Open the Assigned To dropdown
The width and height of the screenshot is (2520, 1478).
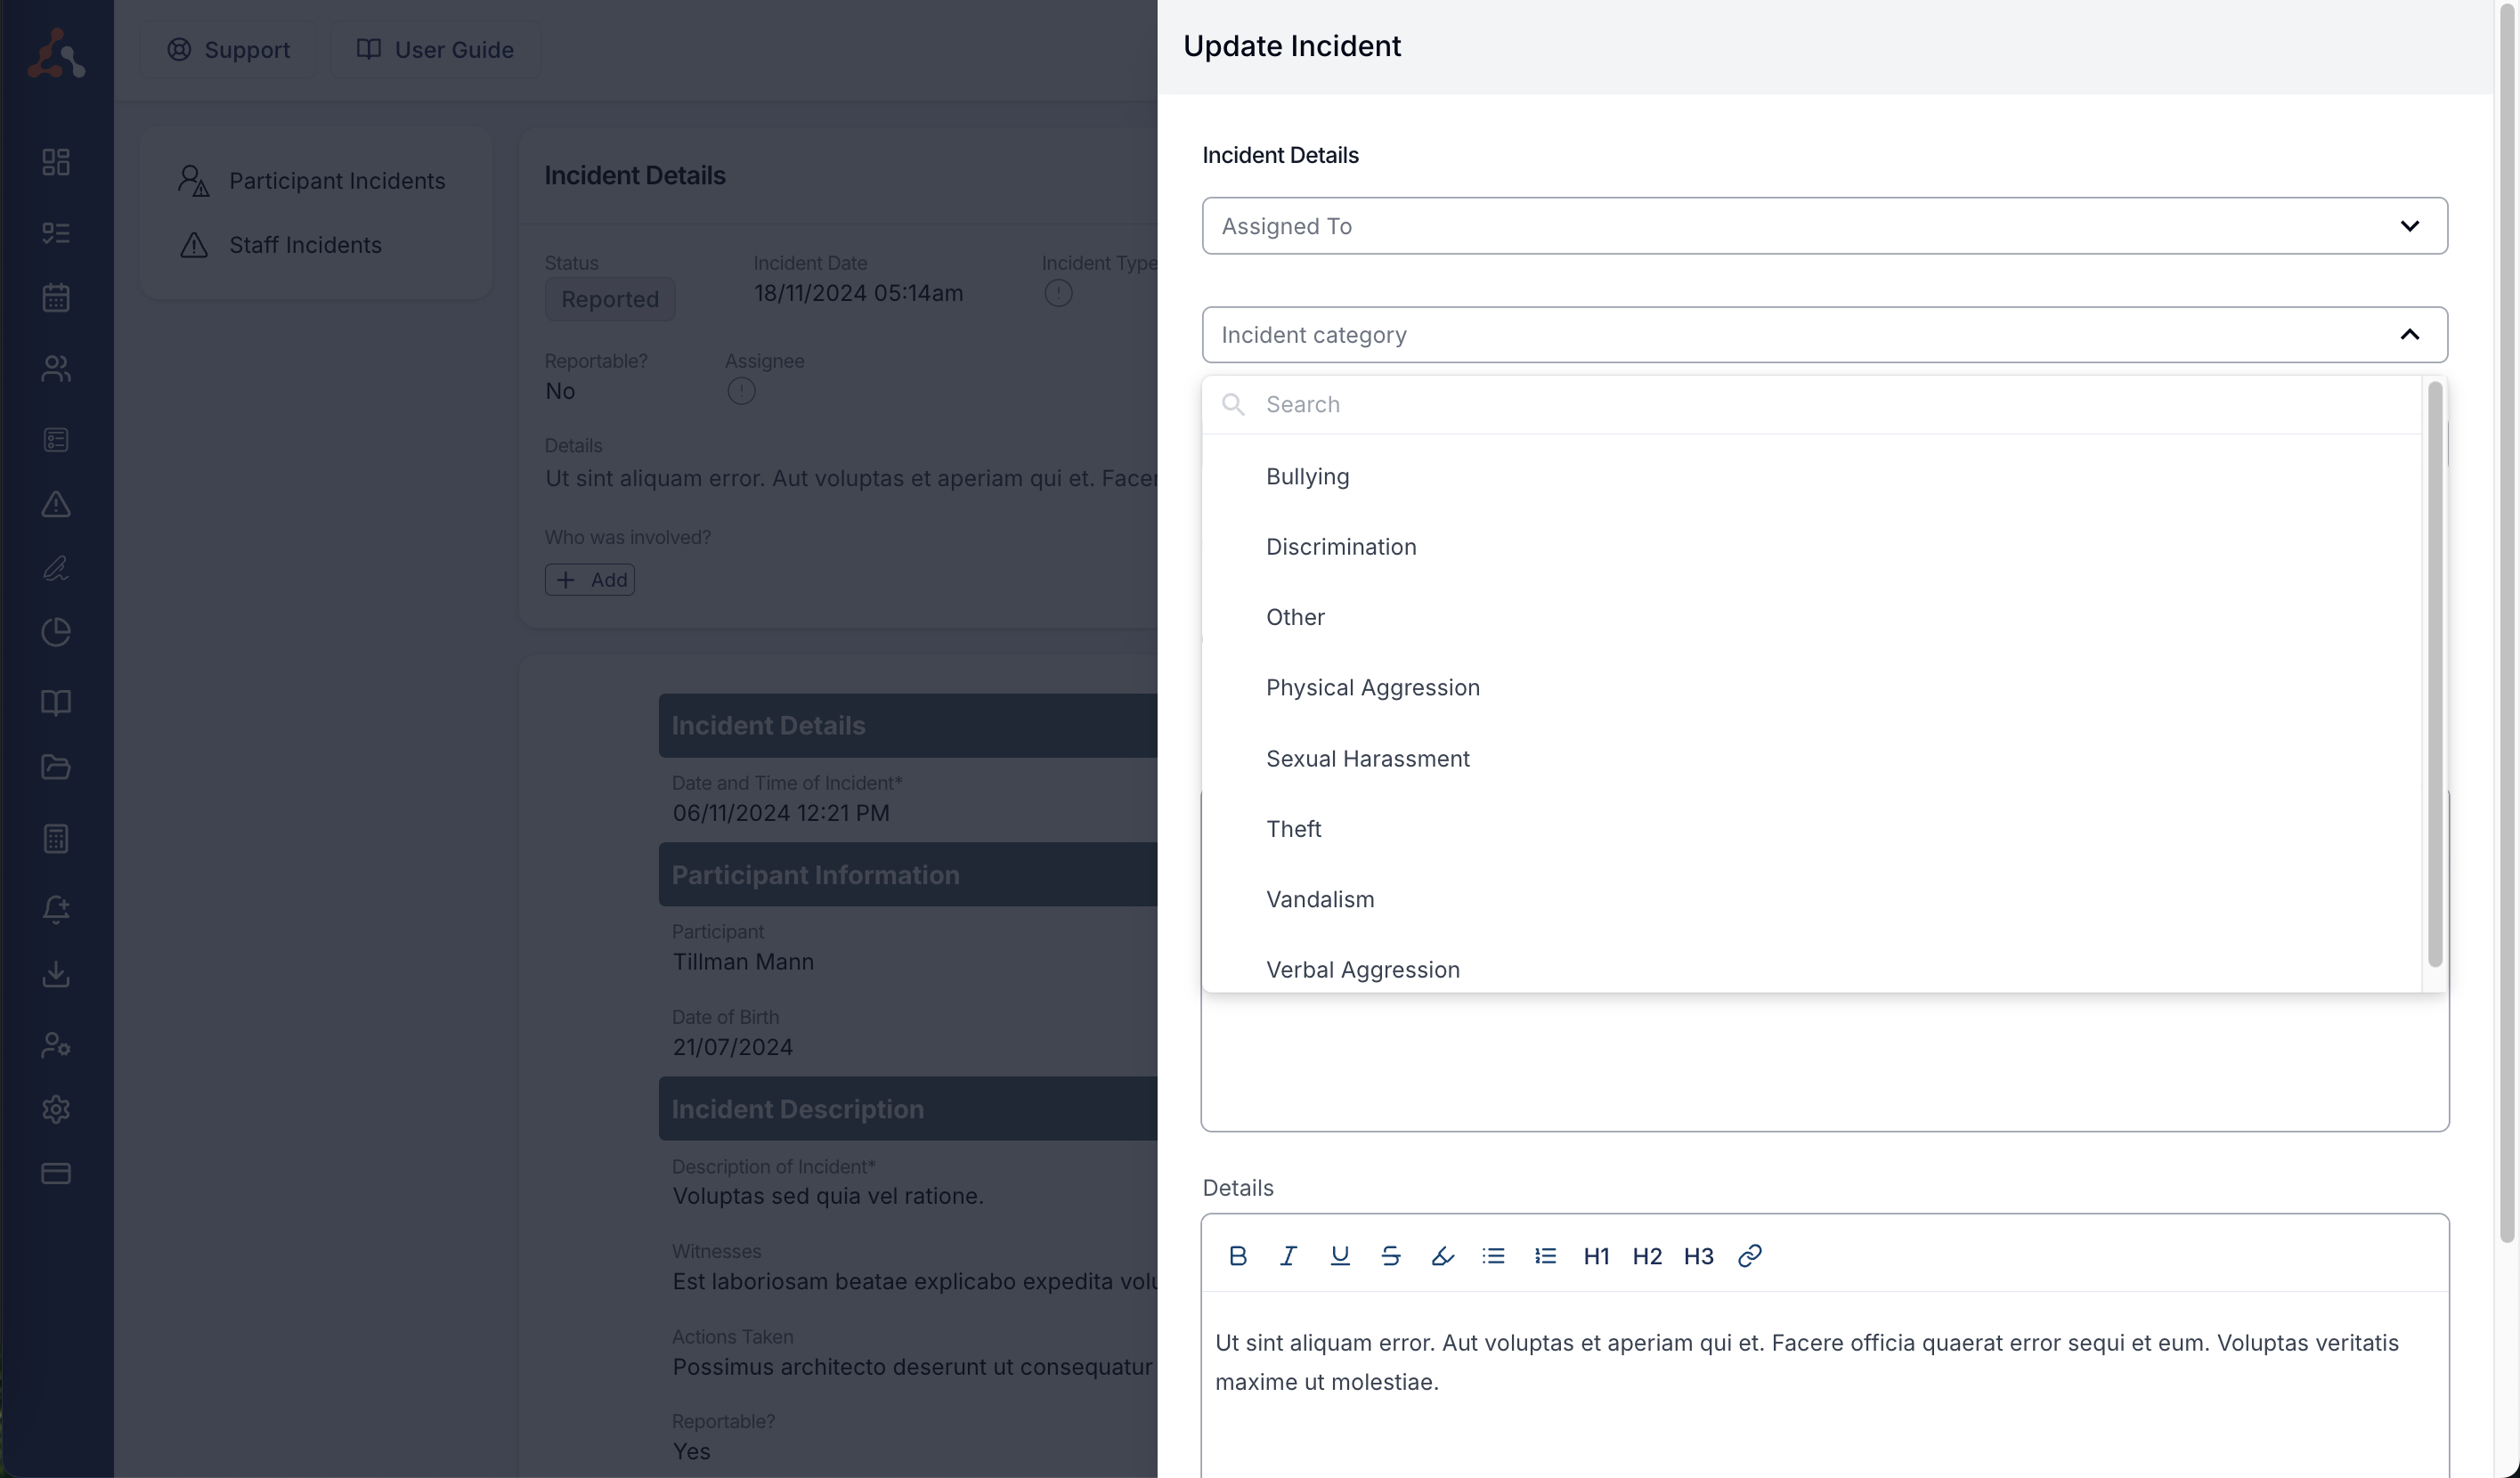tap(1824, 226)
